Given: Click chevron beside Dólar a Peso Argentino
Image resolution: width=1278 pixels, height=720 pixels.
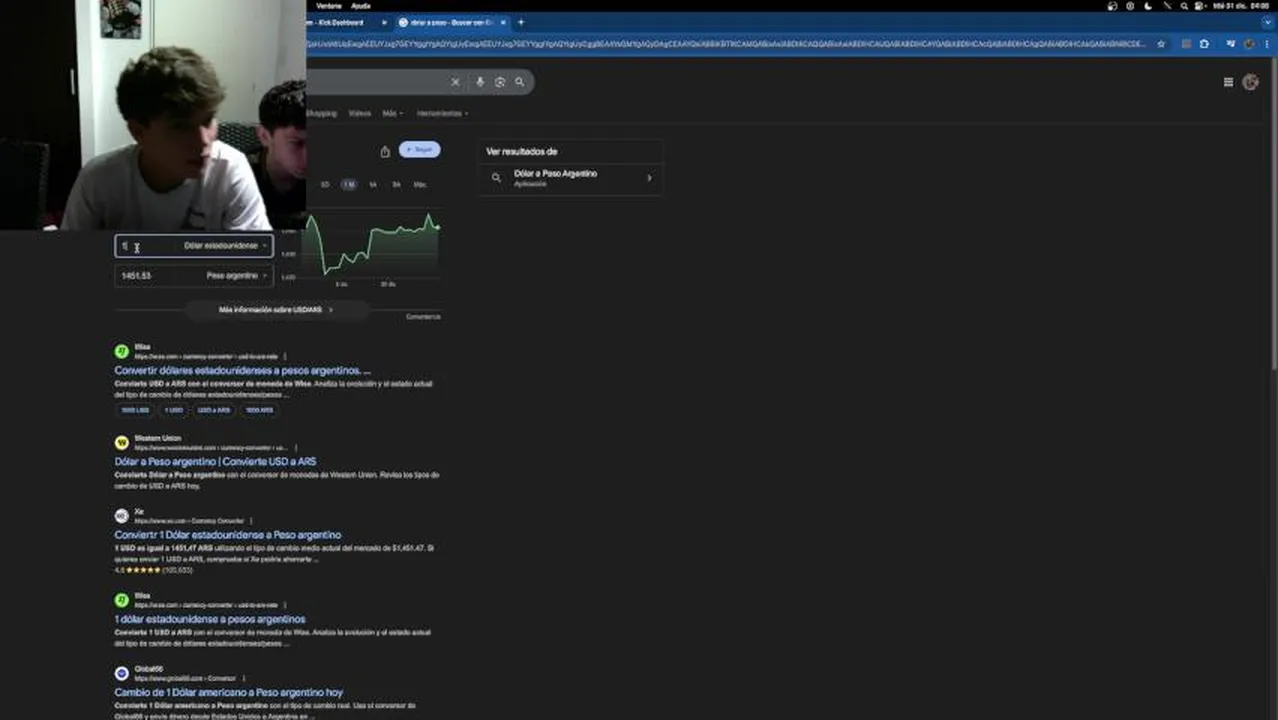Looking at the screenshot, I should click(649, 178).
